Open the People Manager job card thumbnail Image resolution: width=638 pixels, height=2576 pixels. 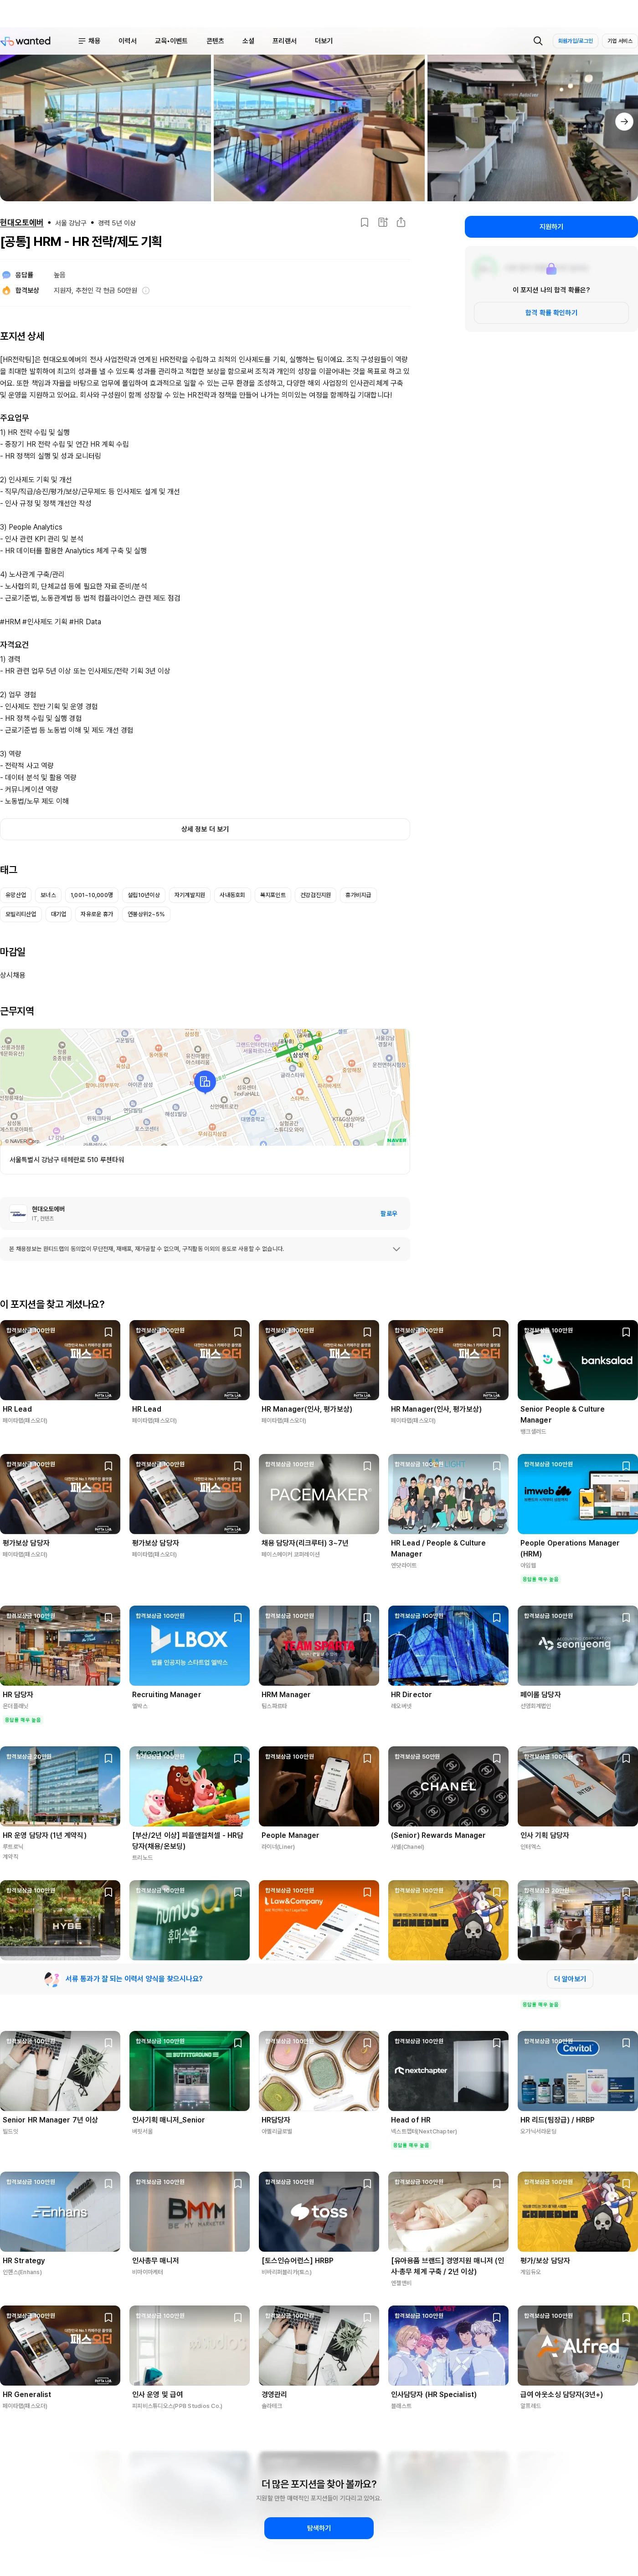[319, 1787]
